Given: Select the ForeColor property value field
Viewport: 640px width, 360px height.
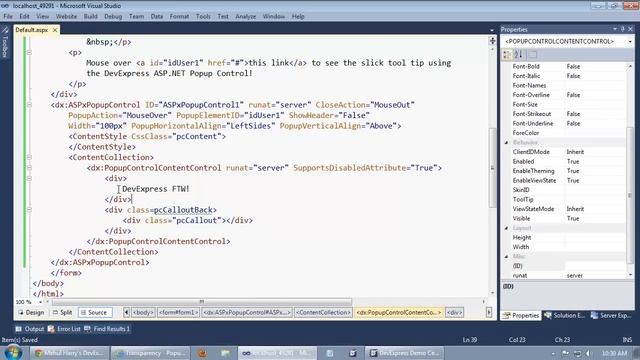Looking at the screenshot, I should coord(595,133).
